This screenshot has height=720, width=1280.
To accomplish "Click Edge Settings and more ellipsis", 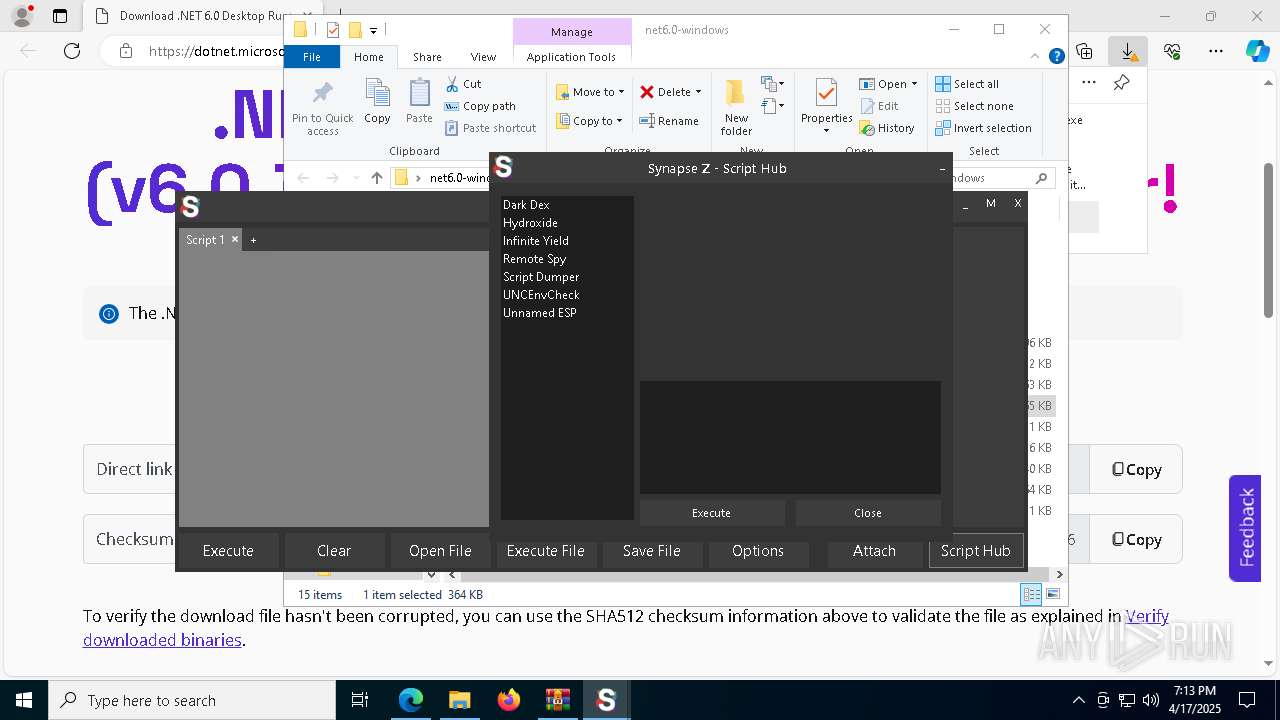I will pos(1216,51).
